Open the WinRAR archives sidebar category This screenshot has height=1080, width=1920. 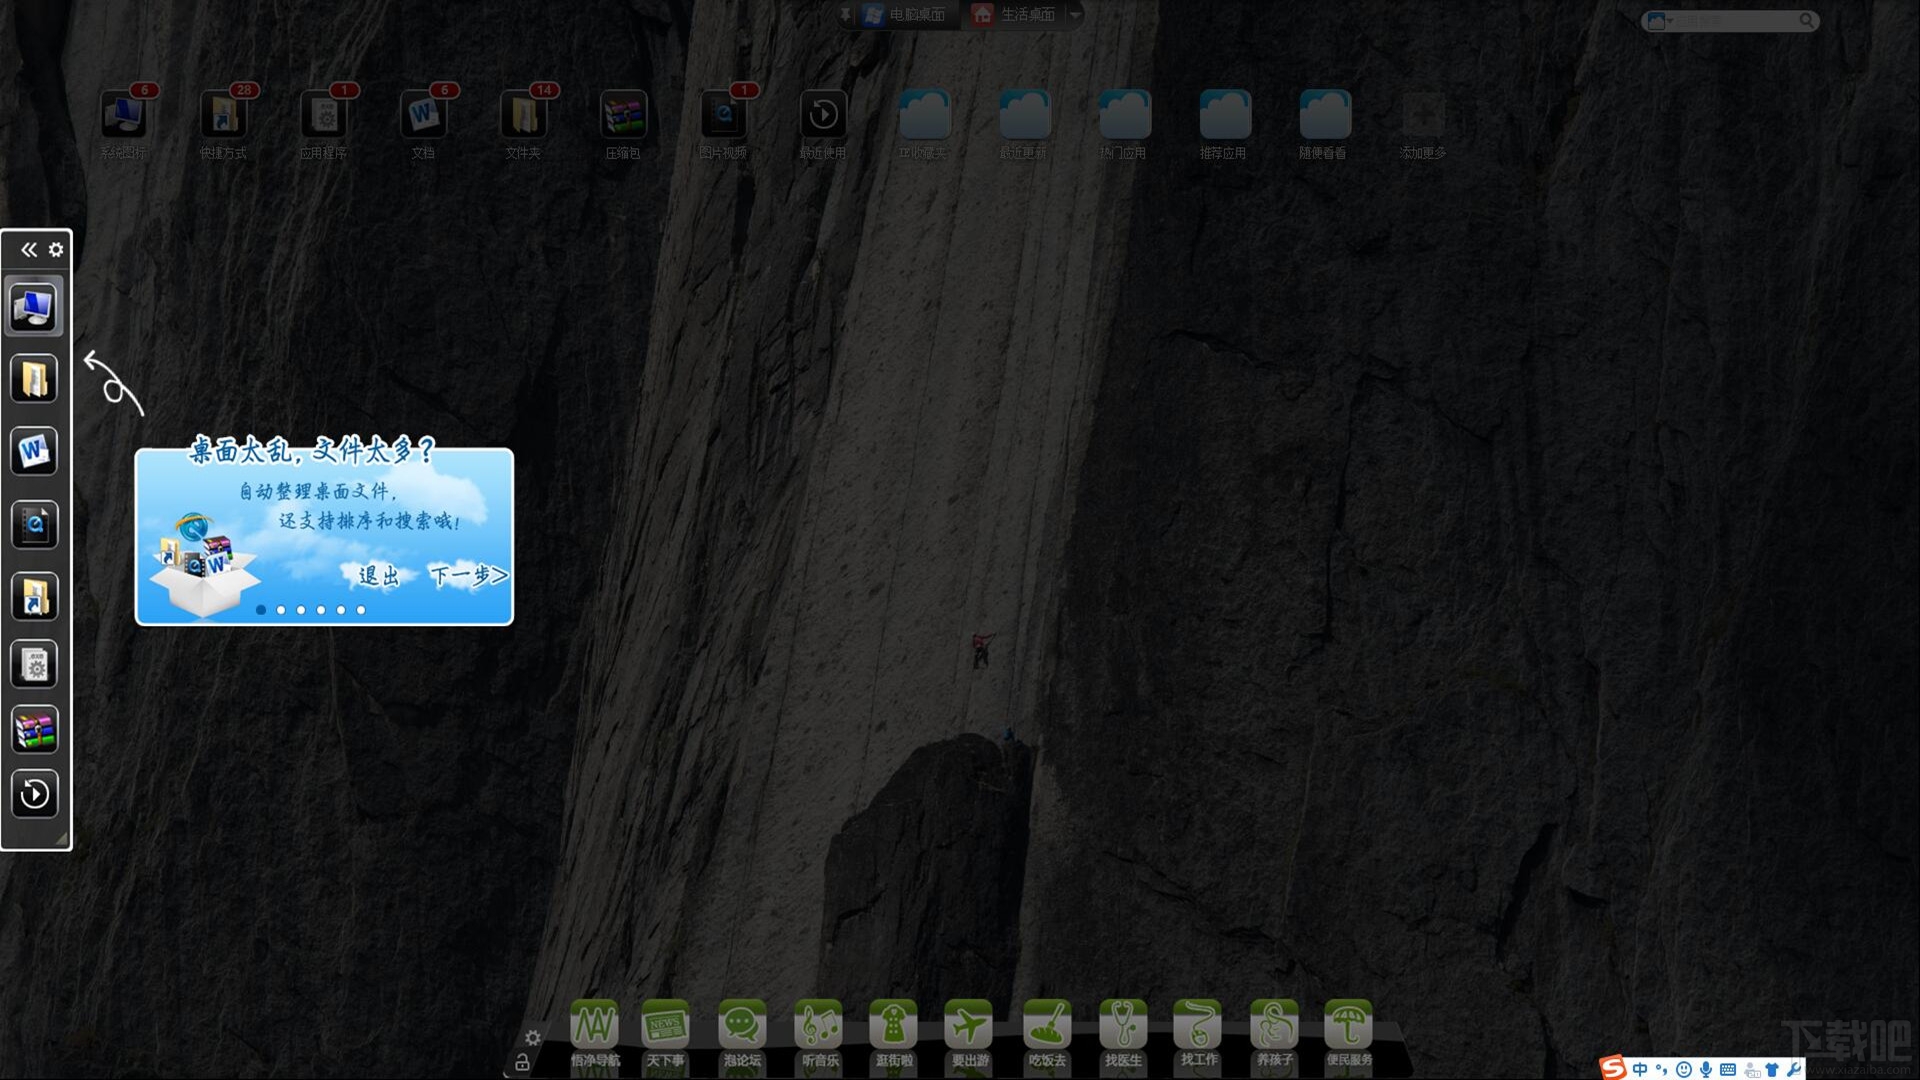click(x=34, y=730)
